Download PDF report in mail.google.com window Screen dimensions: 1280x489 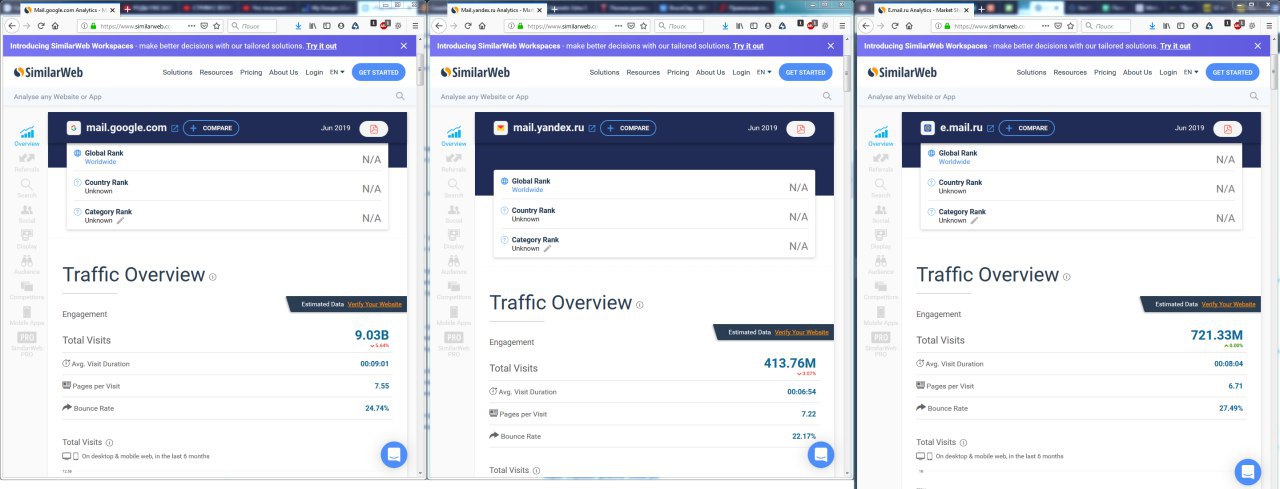point(376,129)
